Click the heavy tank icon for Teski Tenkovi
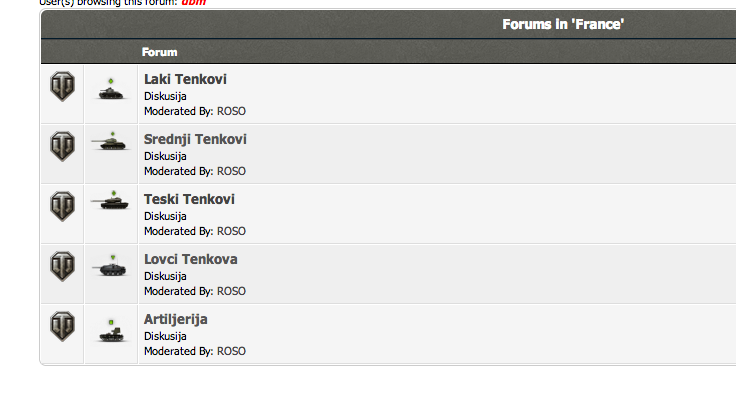736x416 pixels. click(x=110, y=200)
